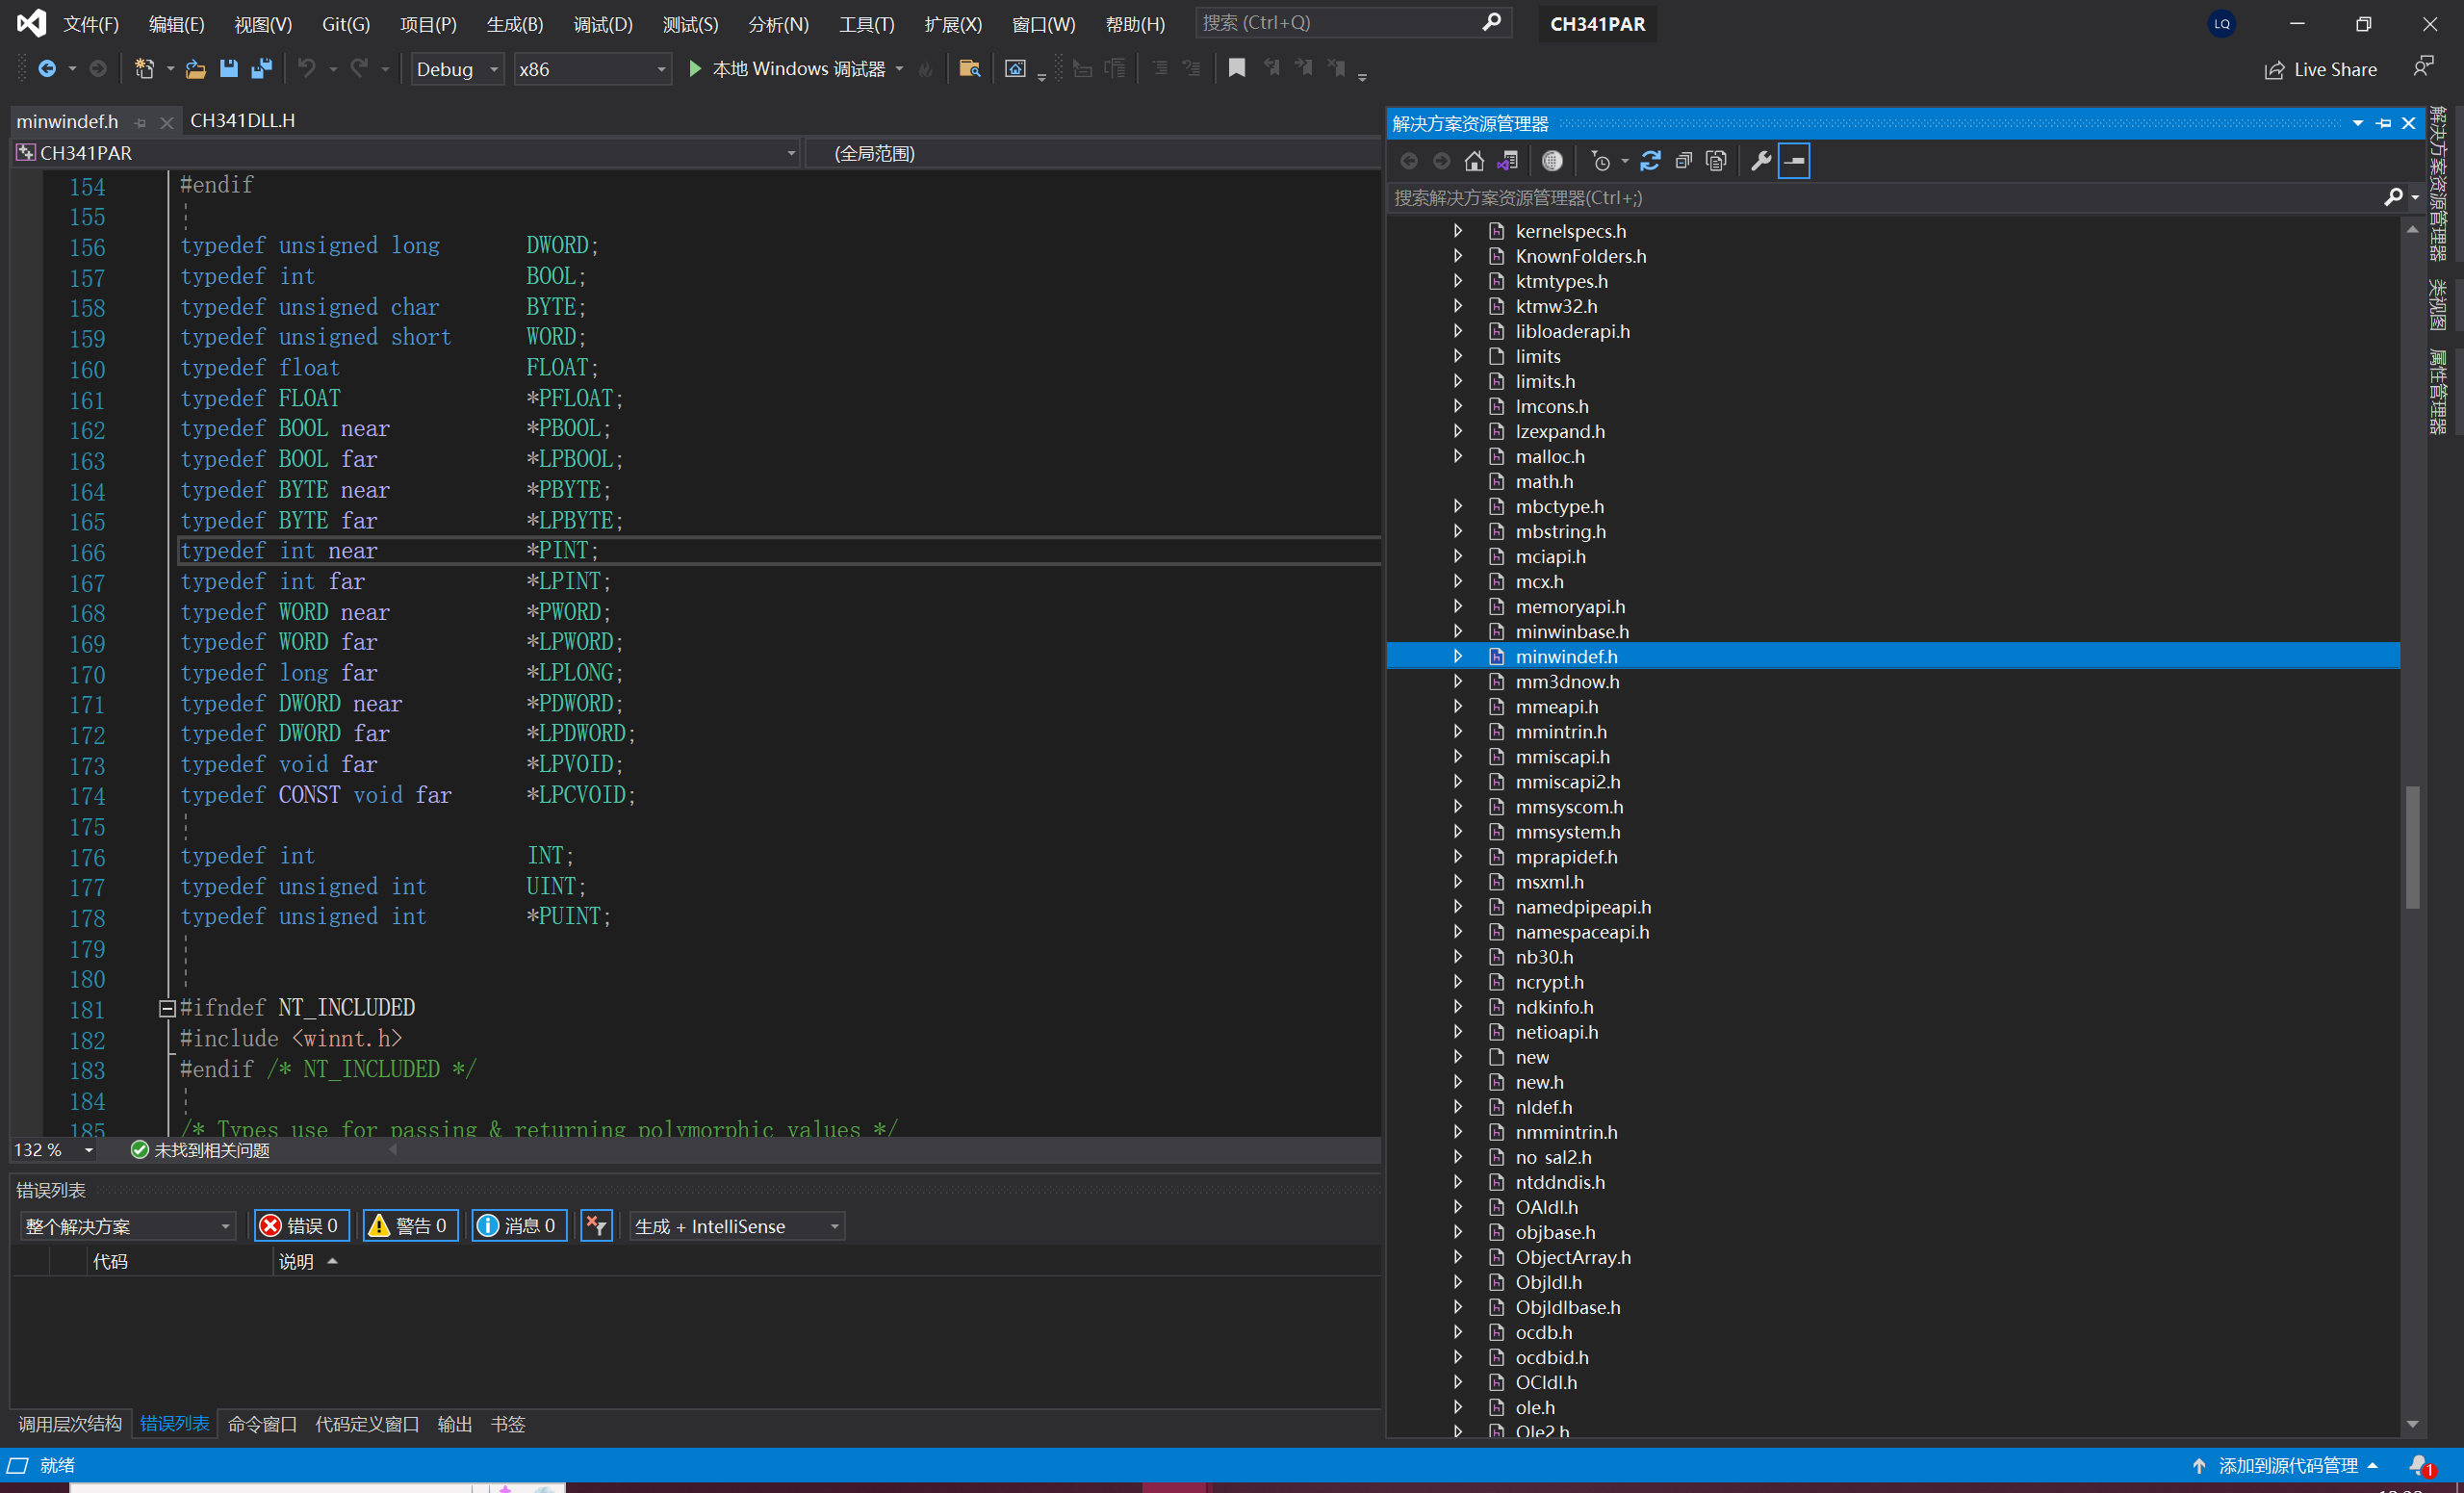Click show all files icon in Solution Explorer
Image resolution: width=2464 pixels, height=1493 pixels.
pos(1717,161)
